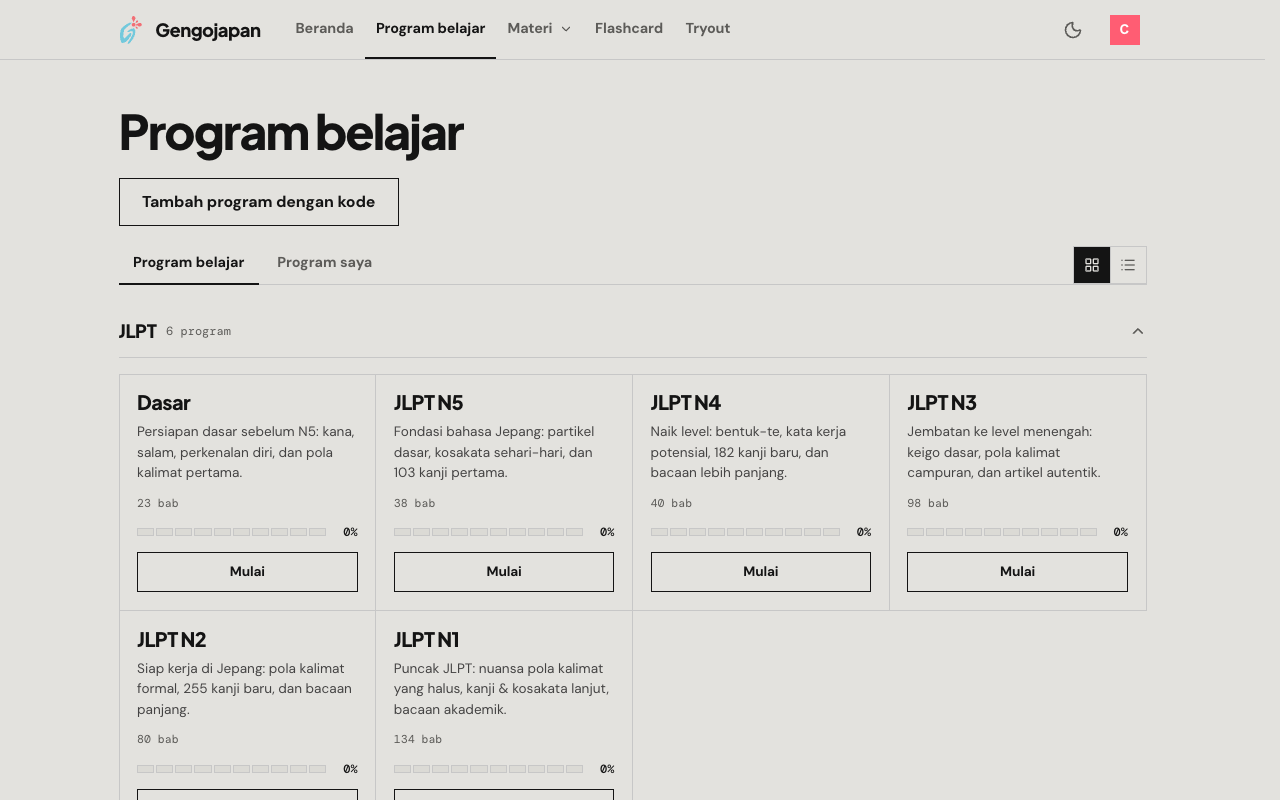
Task: Click the '80 bab' chapter count
Action: tap(158, 740)
